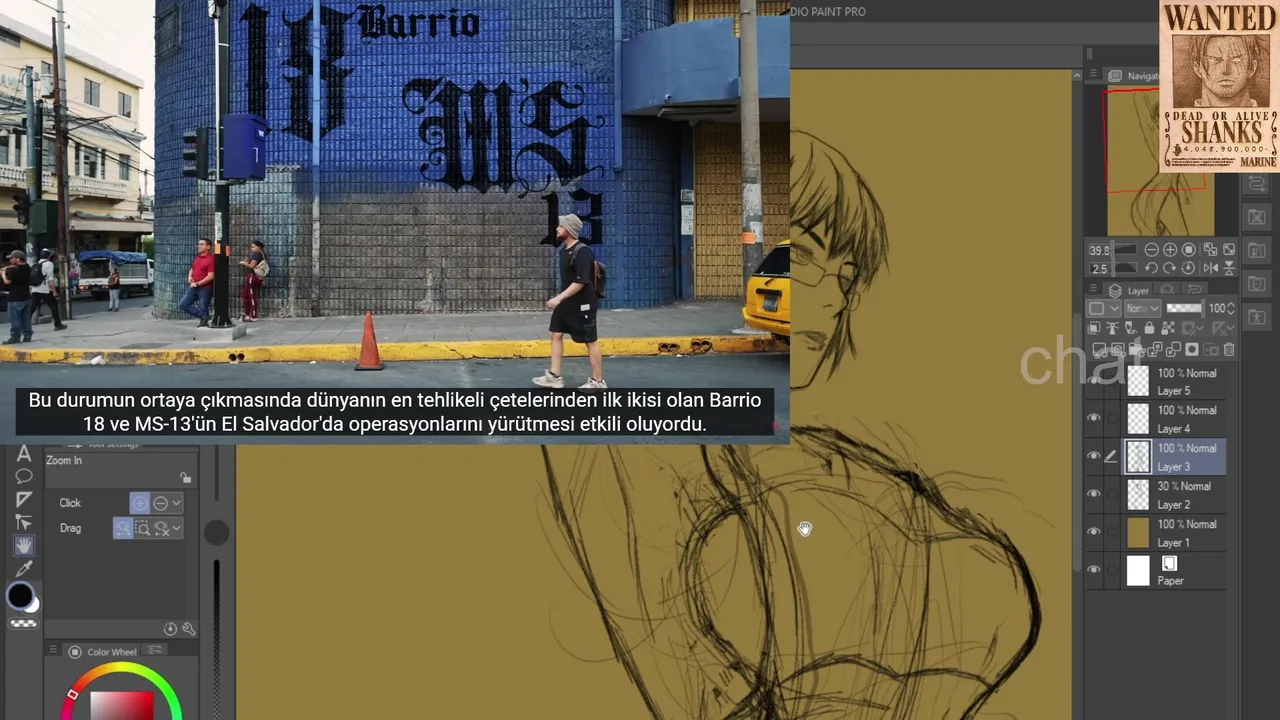Viewport: 1280px width, 720px height.
Task: Select Layer 5 in layer list
Action: [x=1175, y=381]
